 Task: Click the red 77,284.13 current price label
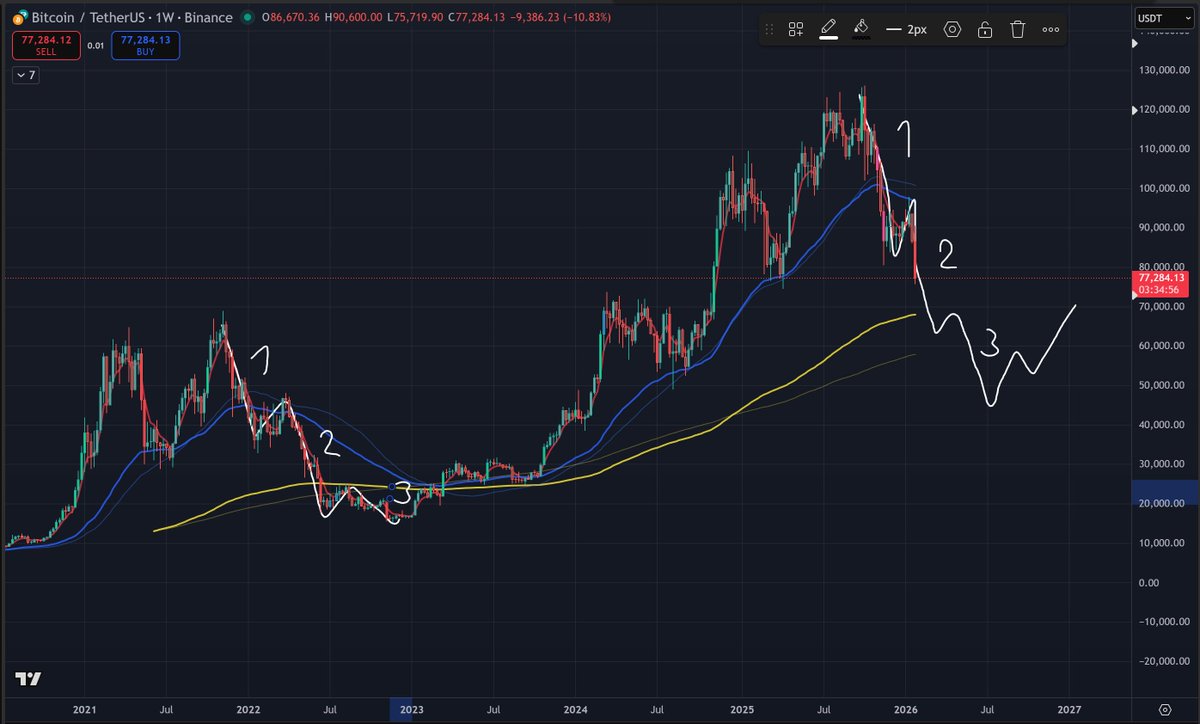[x=1161, y=283]
